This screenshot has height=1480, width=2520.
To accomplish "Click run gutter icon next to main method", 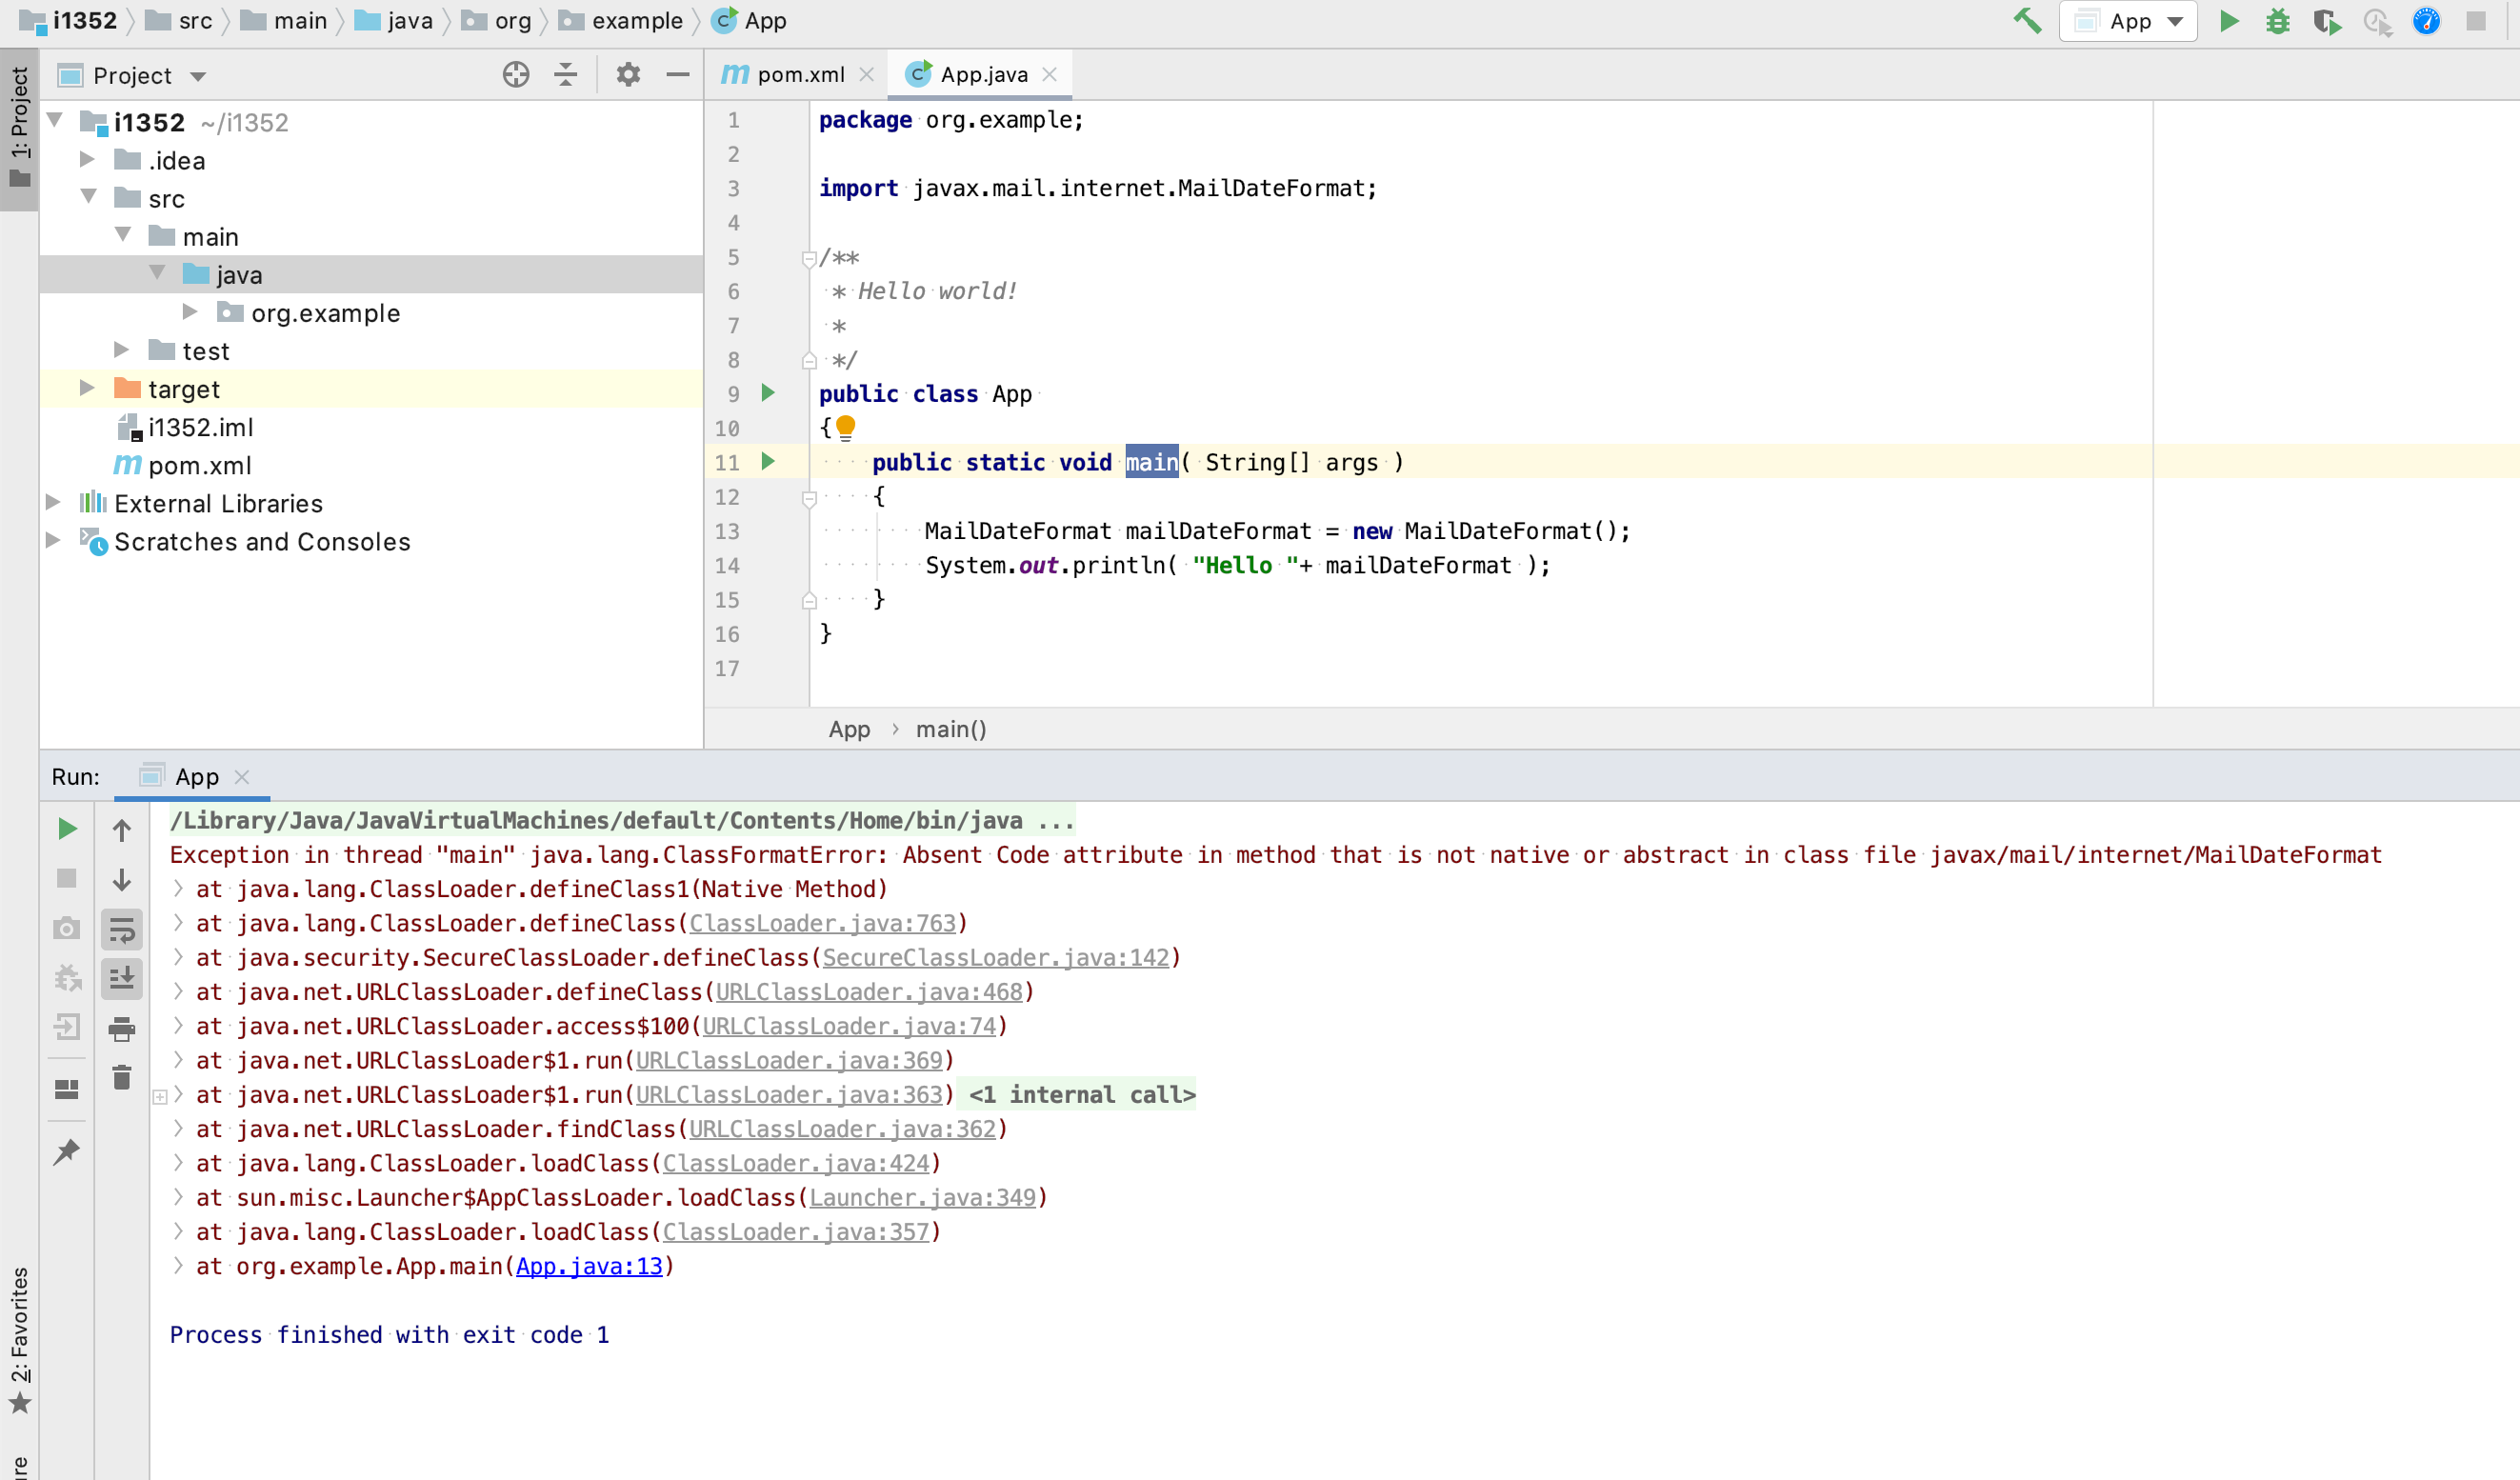I will 768,462.
